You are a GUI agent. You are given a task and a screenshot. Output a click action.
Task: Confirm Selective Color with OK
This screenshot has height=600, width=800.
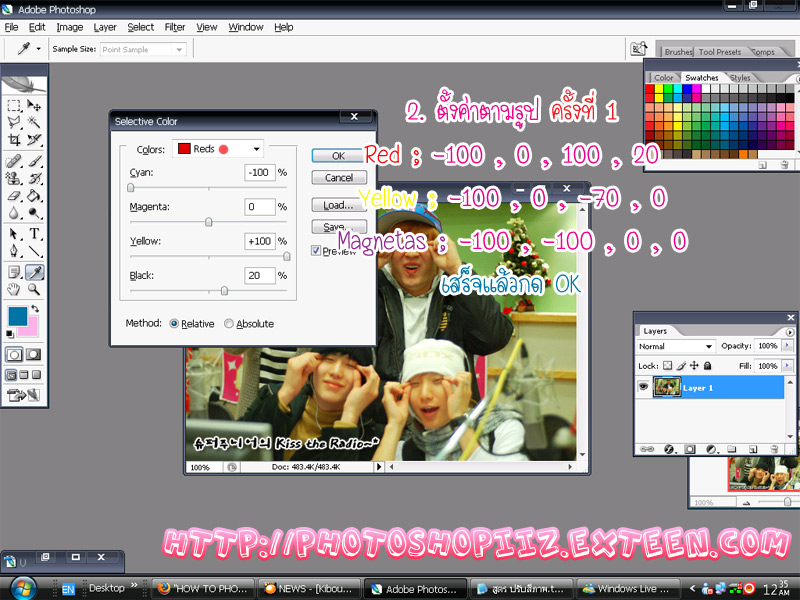pyautogui.click(x=339, y=156)
